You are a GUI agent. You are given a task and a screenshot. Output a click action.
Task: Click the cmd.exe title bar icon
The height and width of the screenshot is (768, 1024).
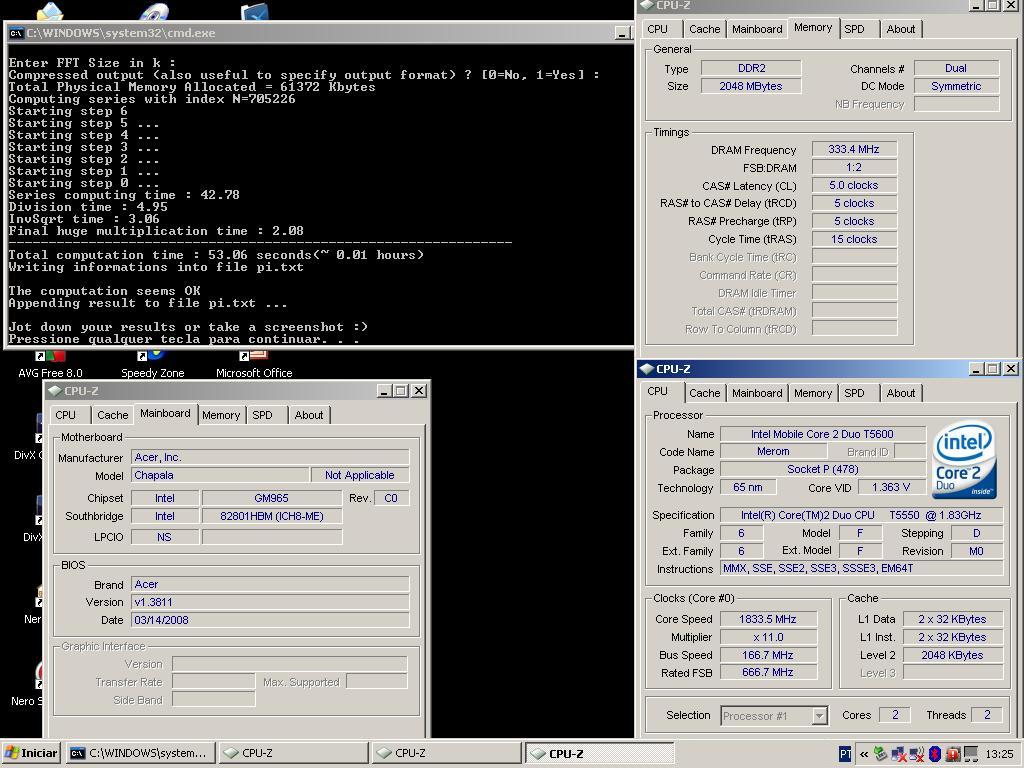tap(16, 33)
